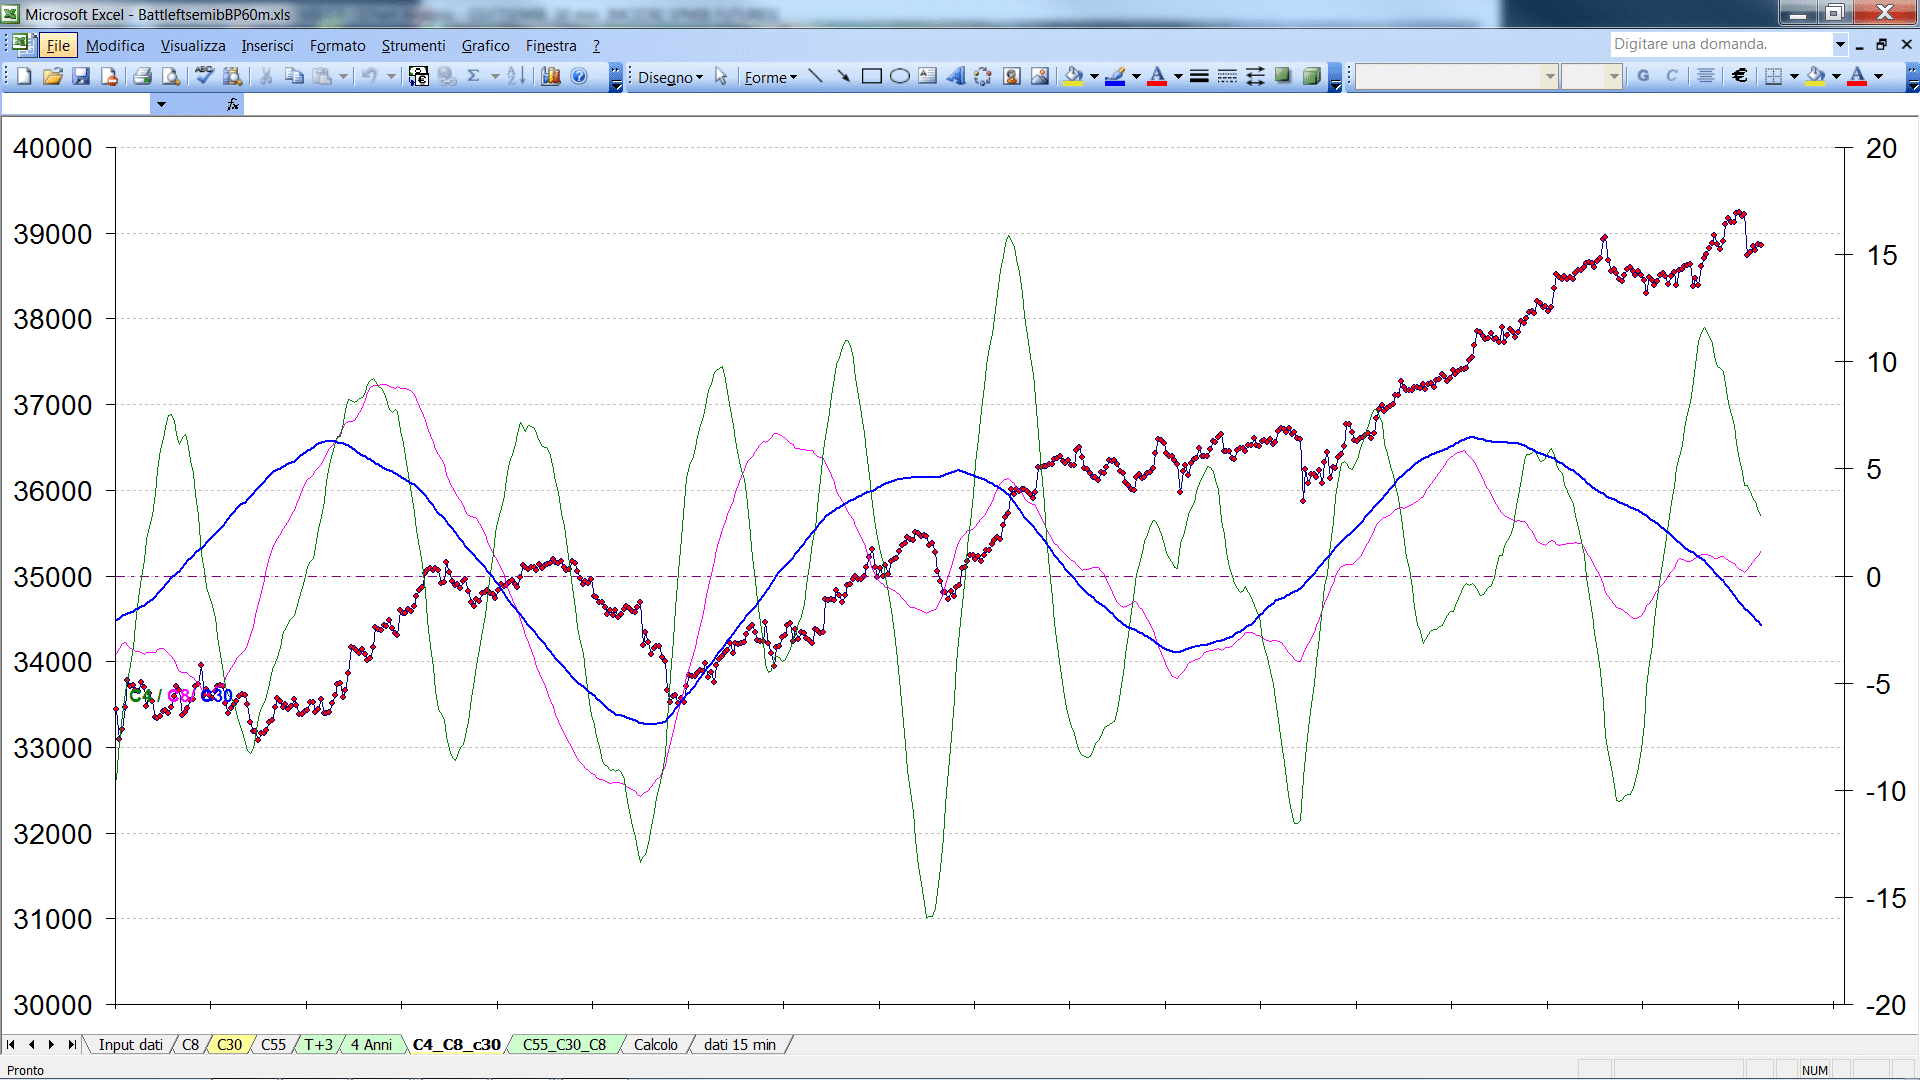Image resolution: width=1920 pixels, height=1080 pixels.
Task: Select the Rectangle drawing tool
Action: [871, 76]
